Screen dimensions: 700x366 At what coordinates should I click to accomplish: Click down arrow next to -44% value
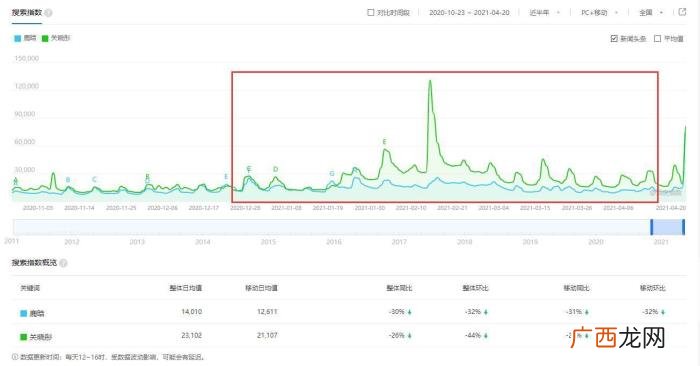point(486,336)
